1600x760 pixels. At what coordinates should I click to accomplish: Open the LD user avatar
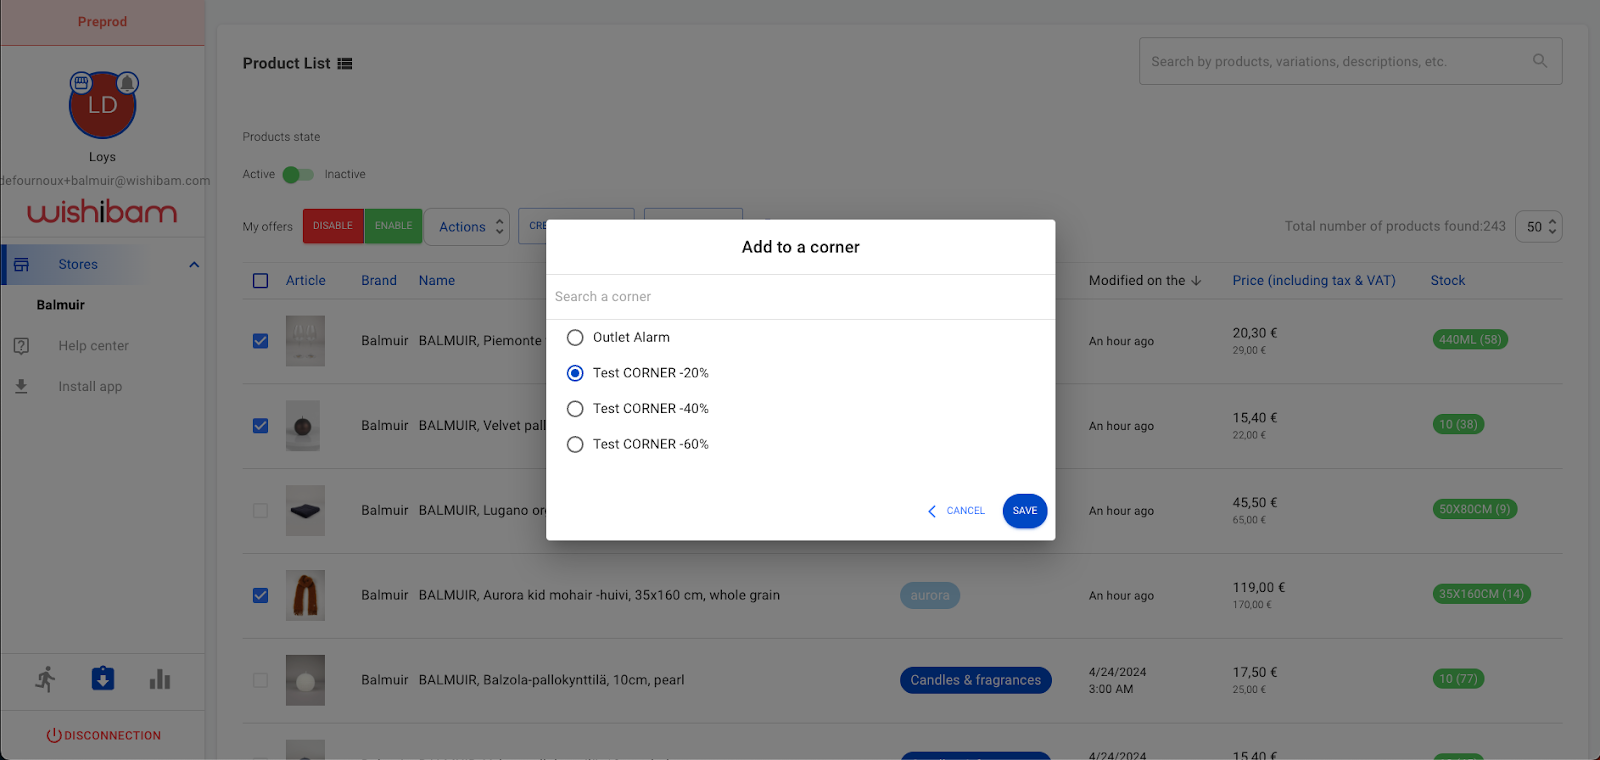[x=102, y=105]
